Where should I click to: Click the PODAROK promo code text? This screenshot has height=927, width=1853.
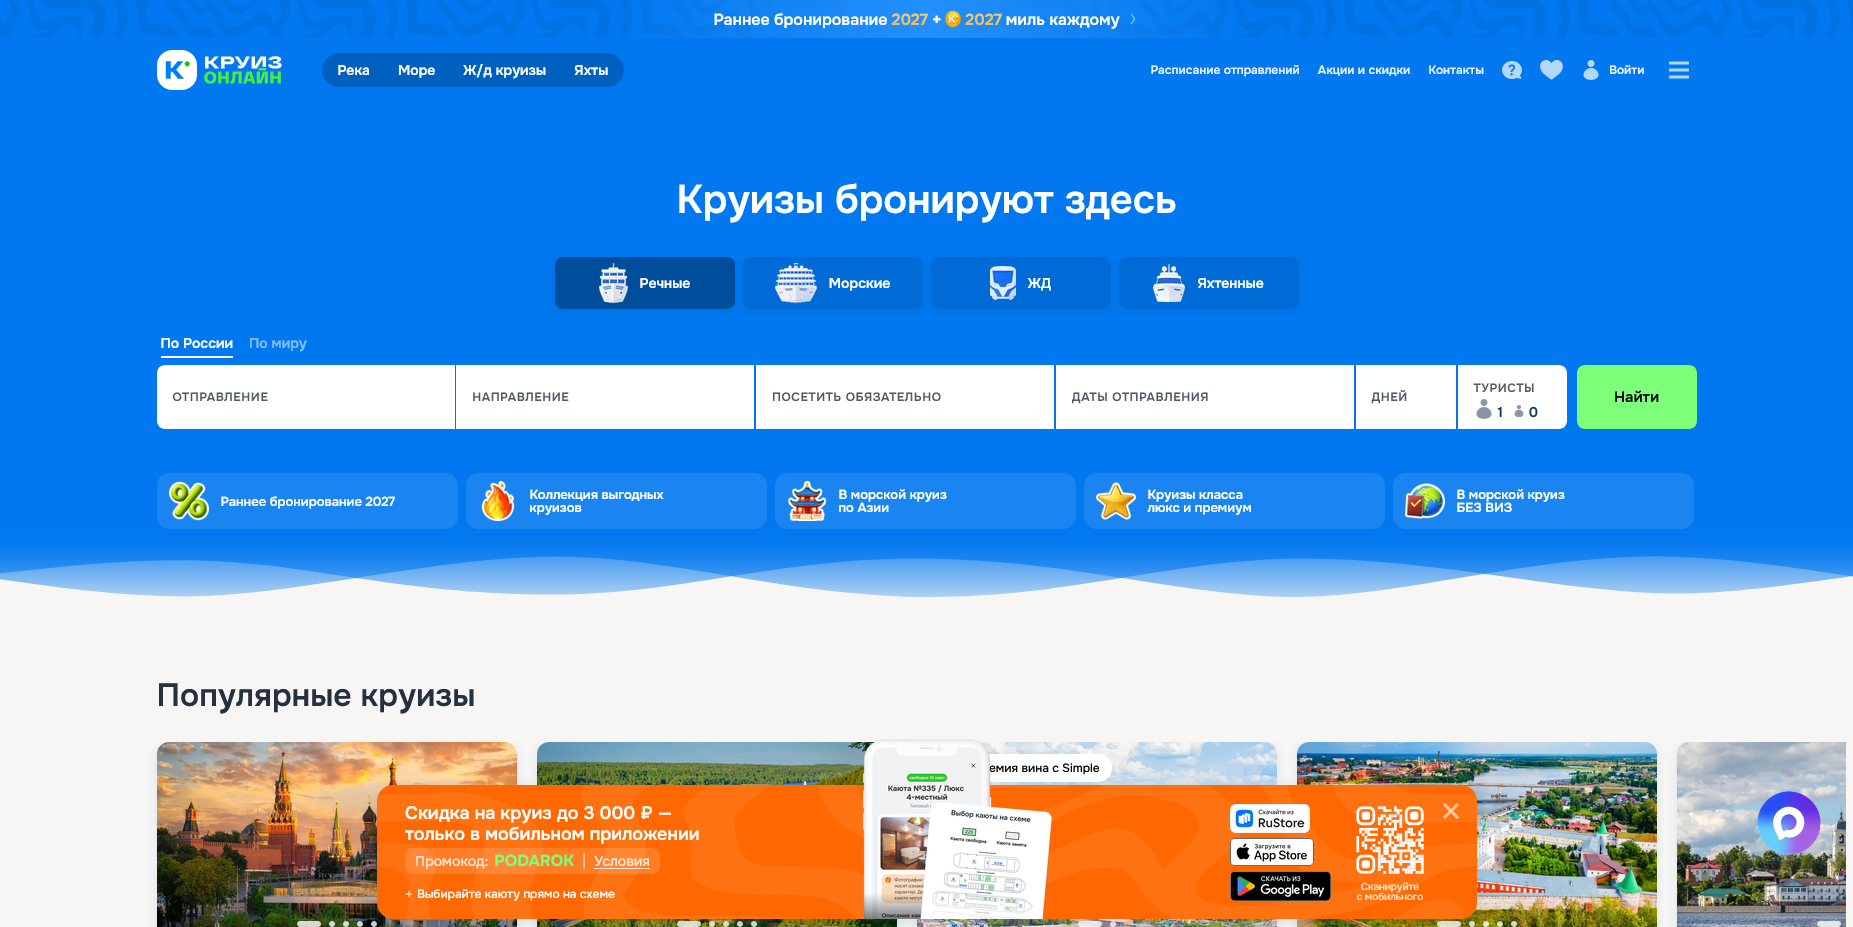534,861
